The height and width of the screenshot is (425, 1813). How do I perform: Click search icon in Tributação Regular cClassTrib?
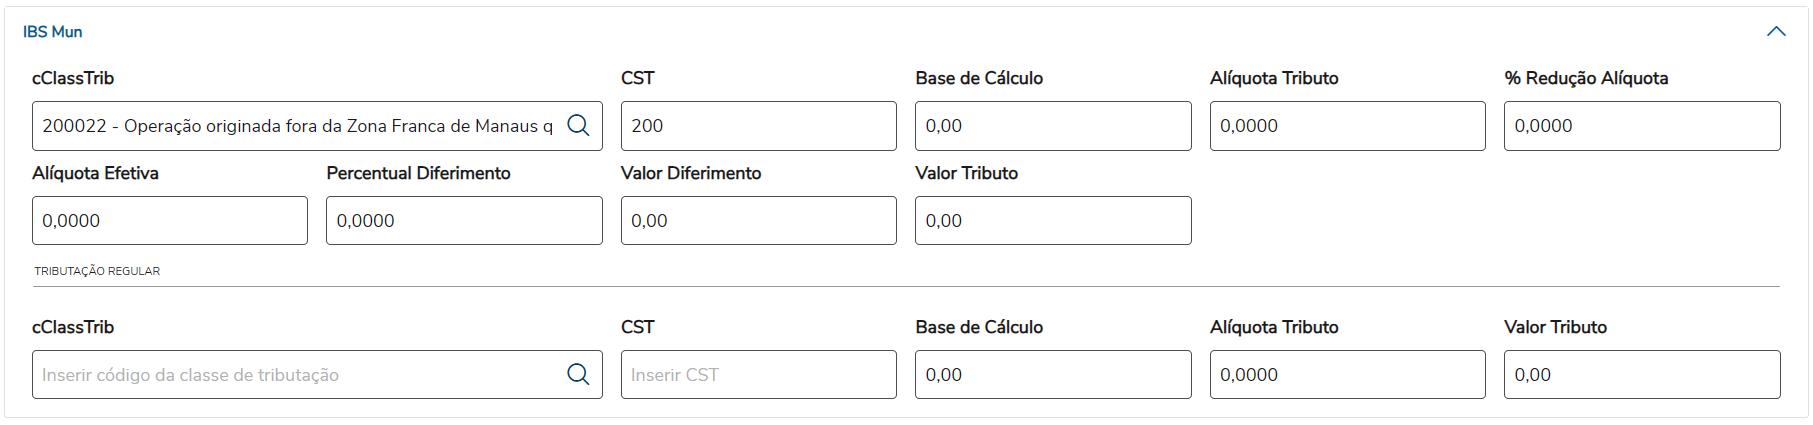click(x=578, y=374)
